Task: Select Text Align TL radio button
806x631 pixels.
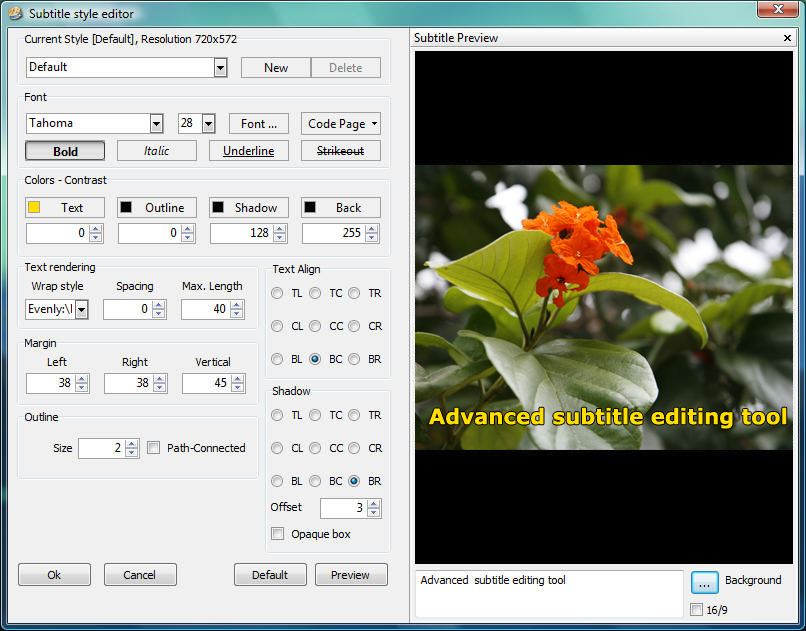Action: (277, 293)
